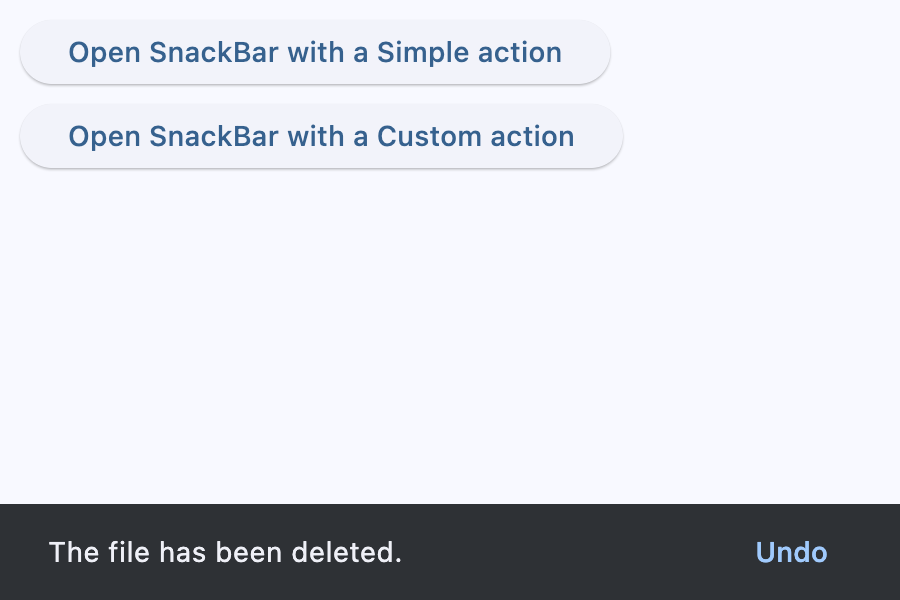Click the dark snackbar notification bar

coord(450,552)
